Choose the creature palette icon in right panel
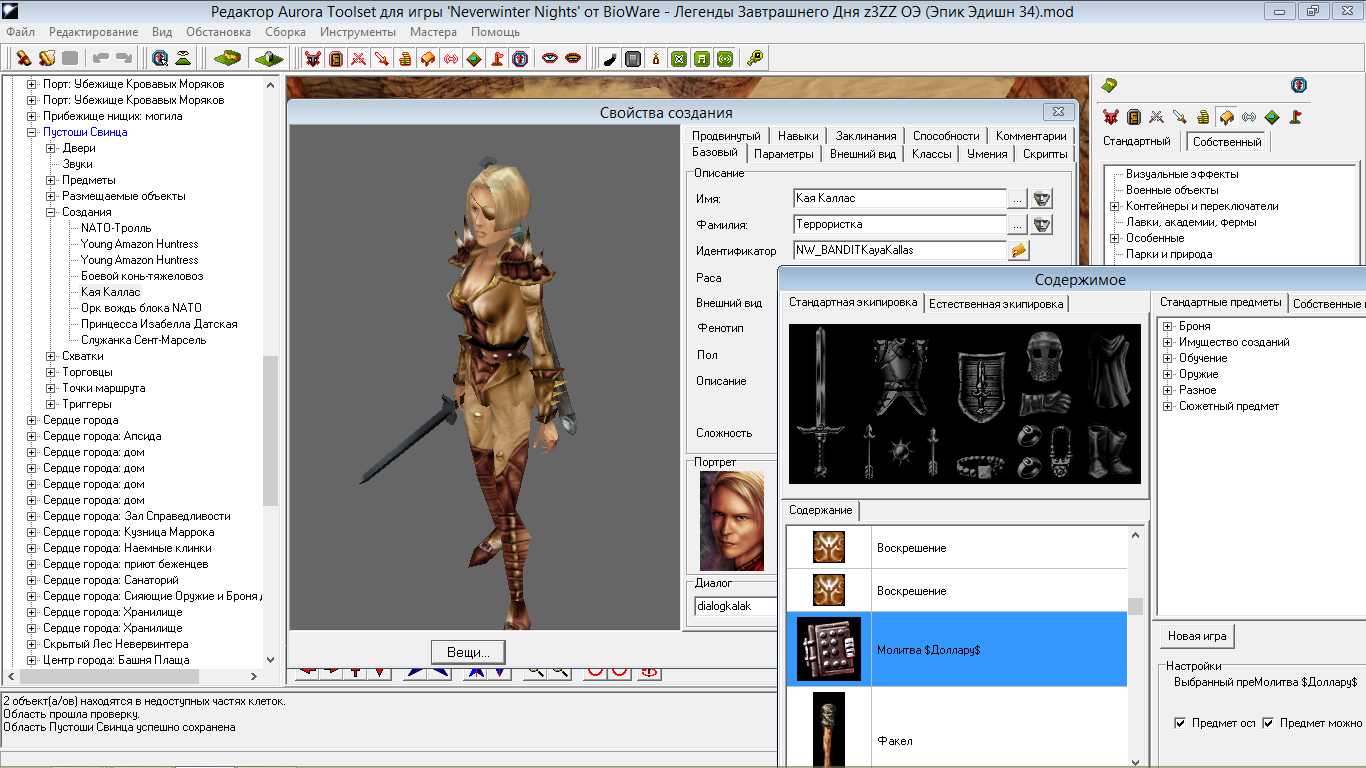Image resolution: width=1366 pixels, height=768 pixels. (1109, 117)
